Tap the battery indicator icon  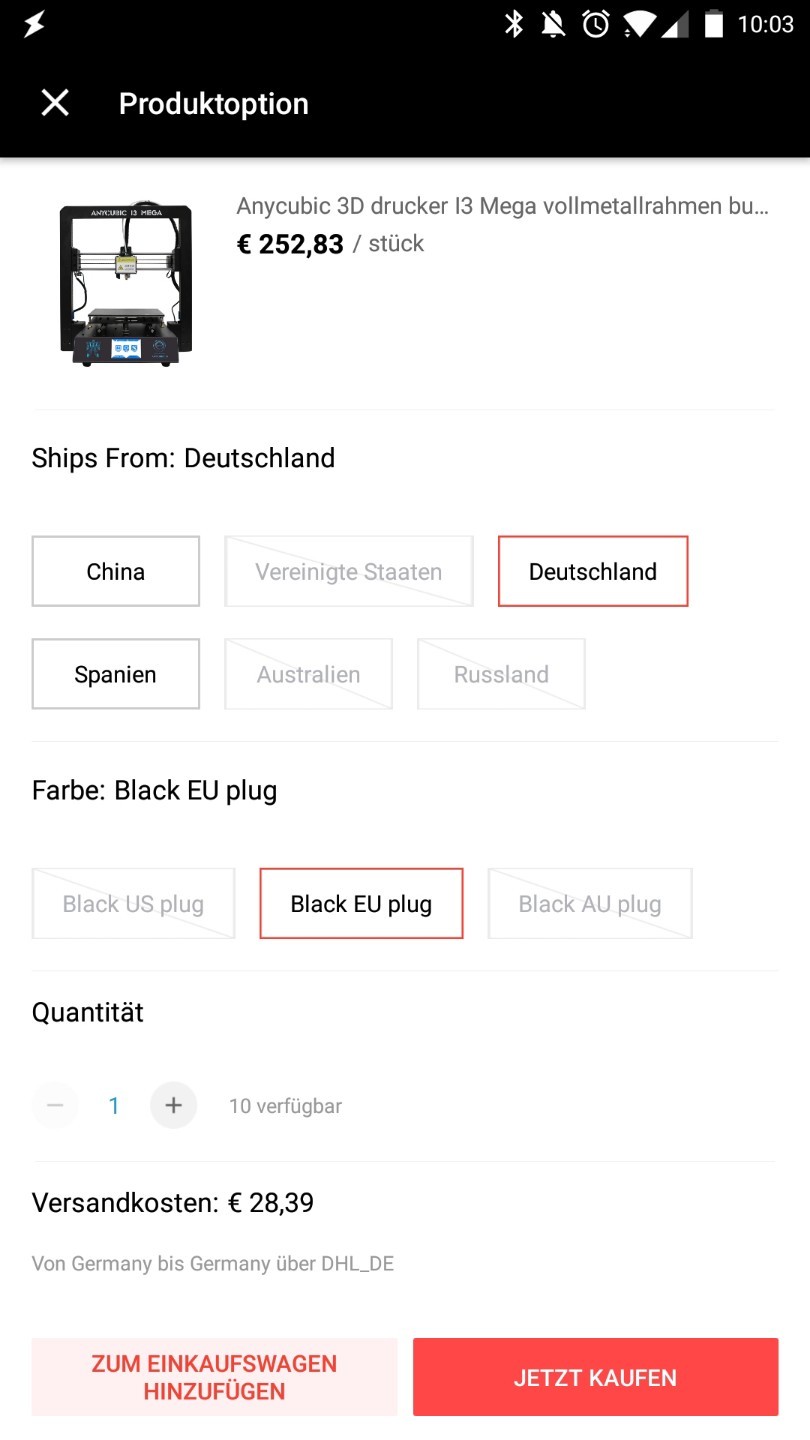click(x=713, y=24)
